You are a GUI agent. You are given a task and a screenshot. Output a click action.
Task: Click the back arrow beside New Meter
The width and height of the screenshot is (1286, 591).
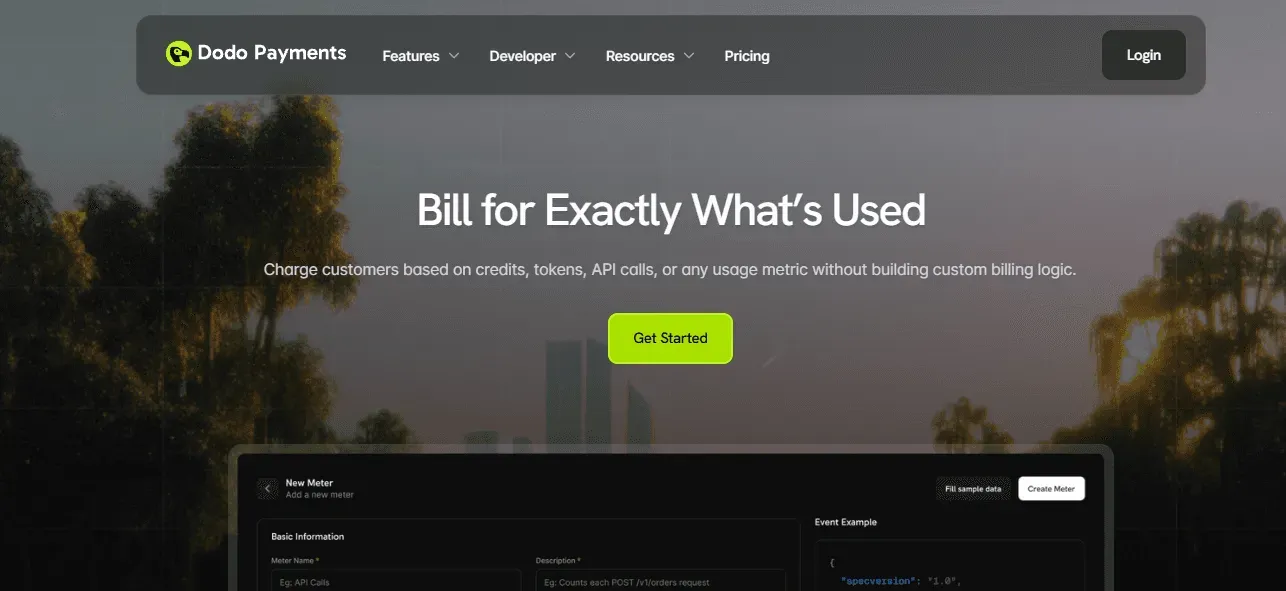[267, 488]
